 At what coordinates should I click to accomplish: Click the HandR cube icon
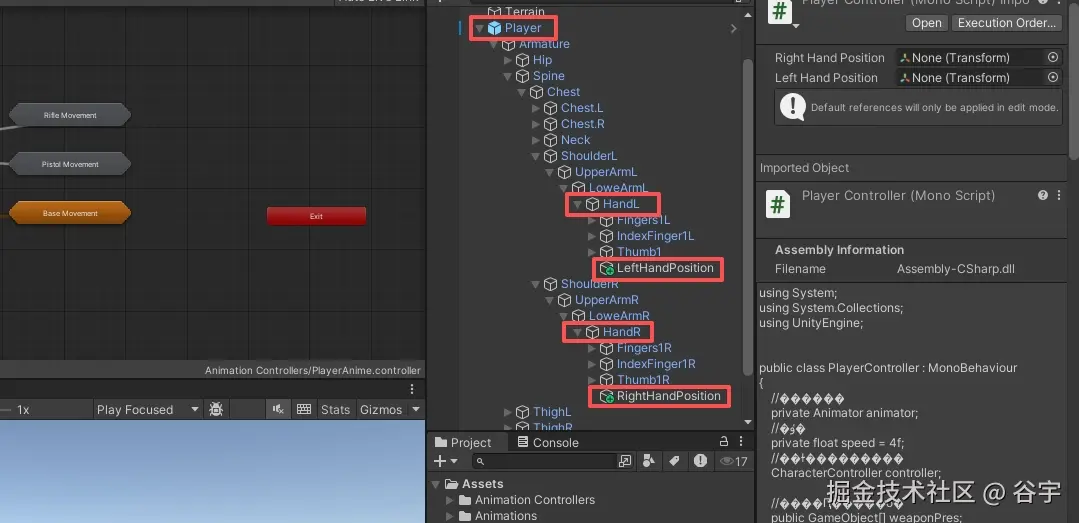click(x=592, y=332)
